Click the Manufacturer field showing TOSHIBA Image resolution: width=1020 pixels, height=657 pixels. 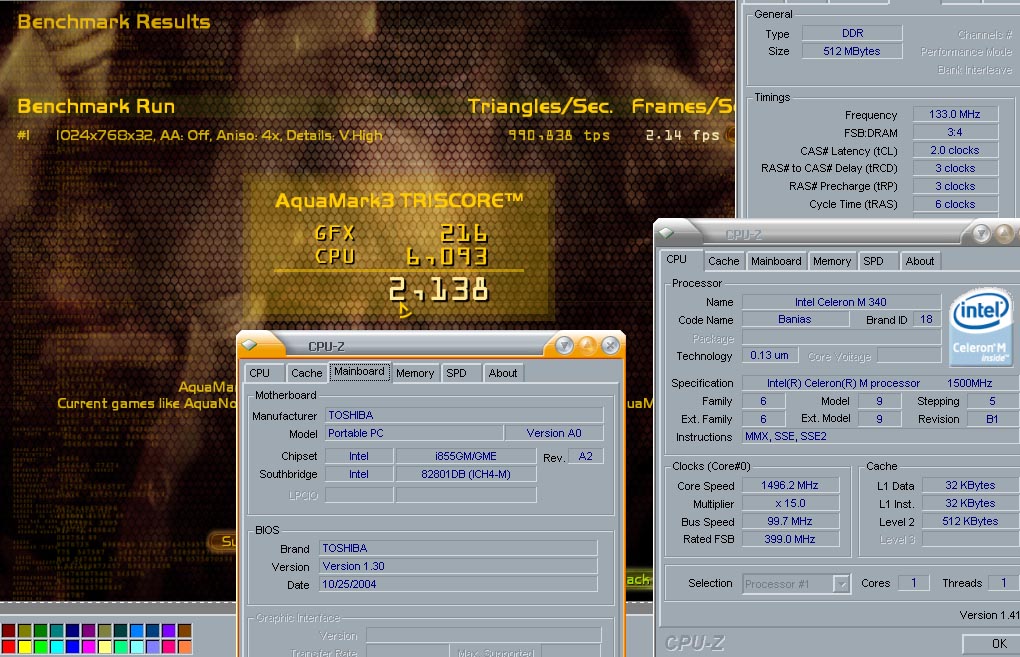[x=464, y=415]
